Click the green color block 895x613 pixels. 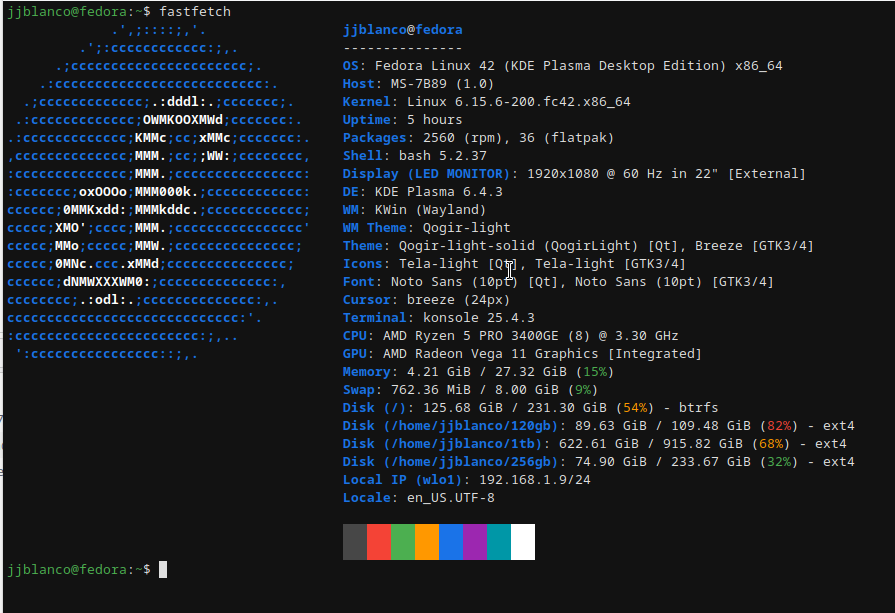tap(403, 542)
